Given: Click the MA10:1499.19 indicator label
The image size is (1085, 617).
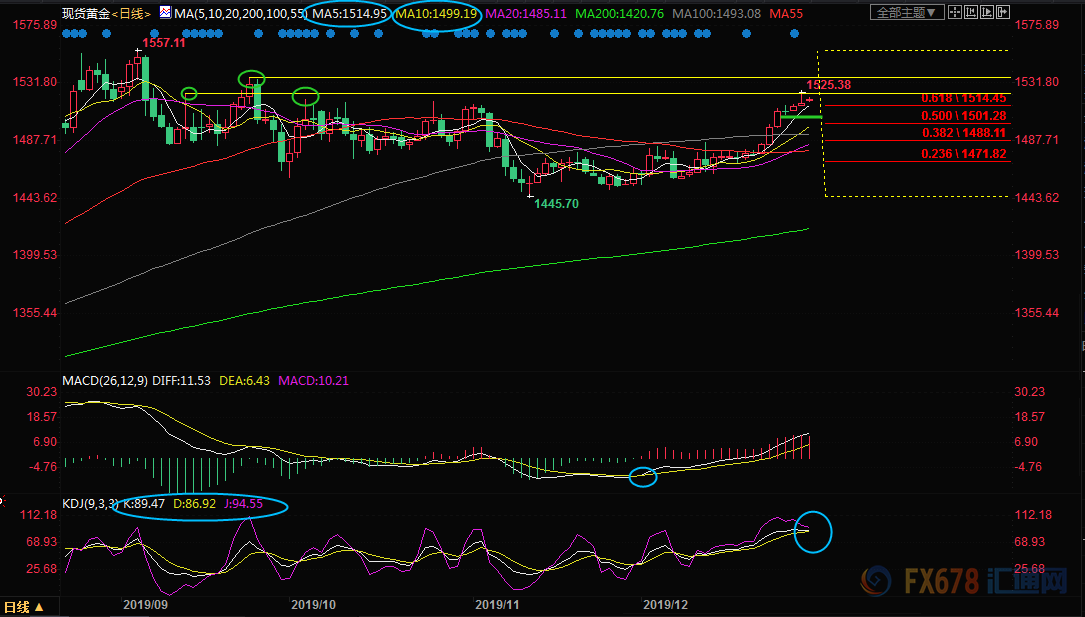Looking at the screenshot, I should pos(436,13).
